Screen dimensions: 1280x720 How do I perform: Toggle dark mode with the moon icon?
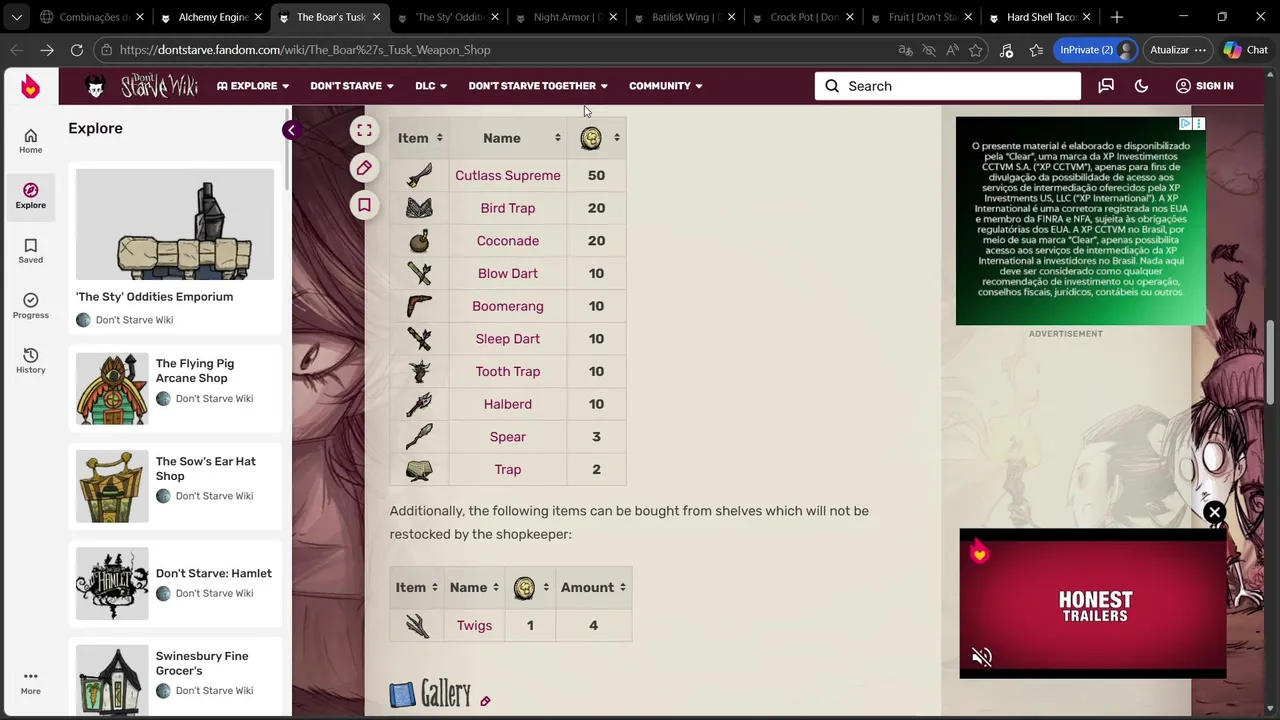[1141, 86]
